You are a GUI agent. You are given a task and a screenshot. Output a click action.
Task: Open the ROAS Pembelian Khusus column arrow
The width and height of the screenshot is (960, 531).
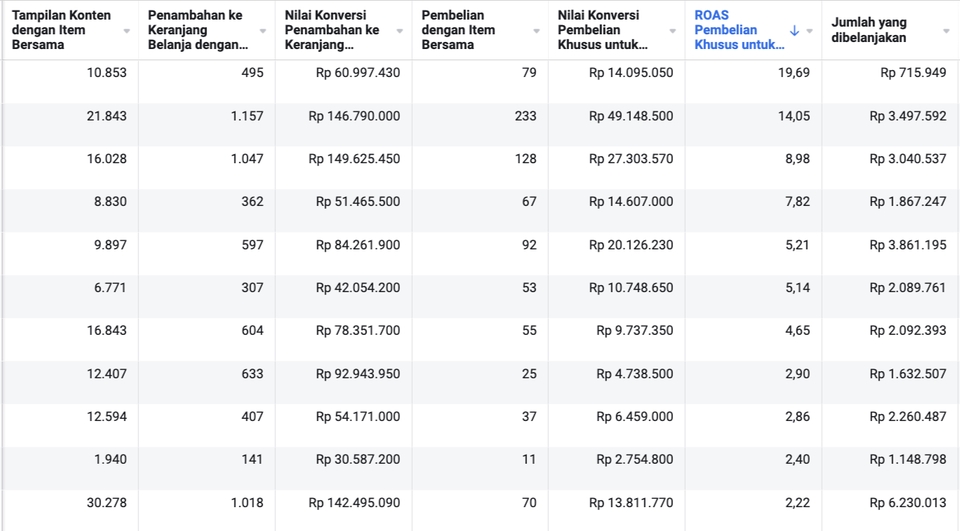pos(809,31)
